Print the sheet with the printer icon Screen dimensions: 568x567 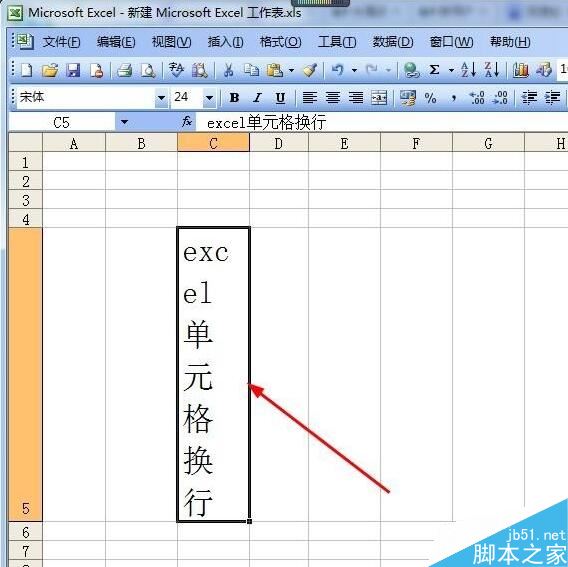[125, 70]
